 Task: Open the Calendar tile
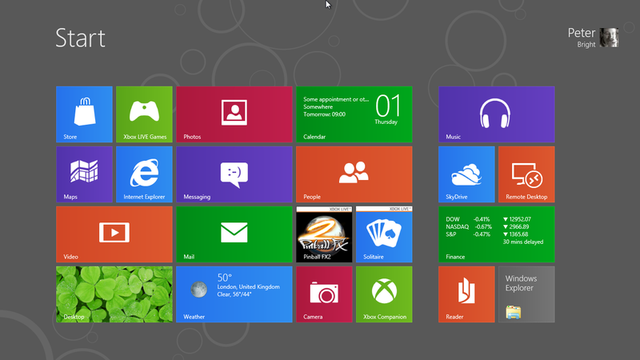click(x=354, y=114)
